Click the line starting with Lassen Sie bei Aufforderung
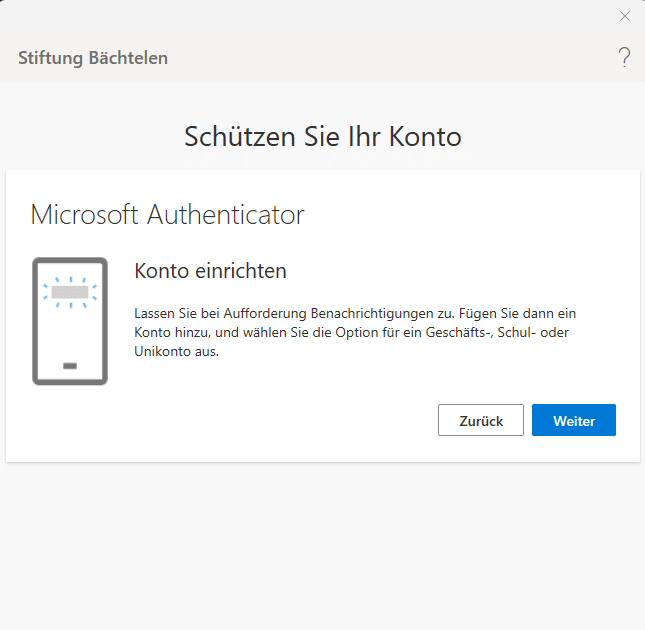Viewport: 645px width, 630px height. 355,313
